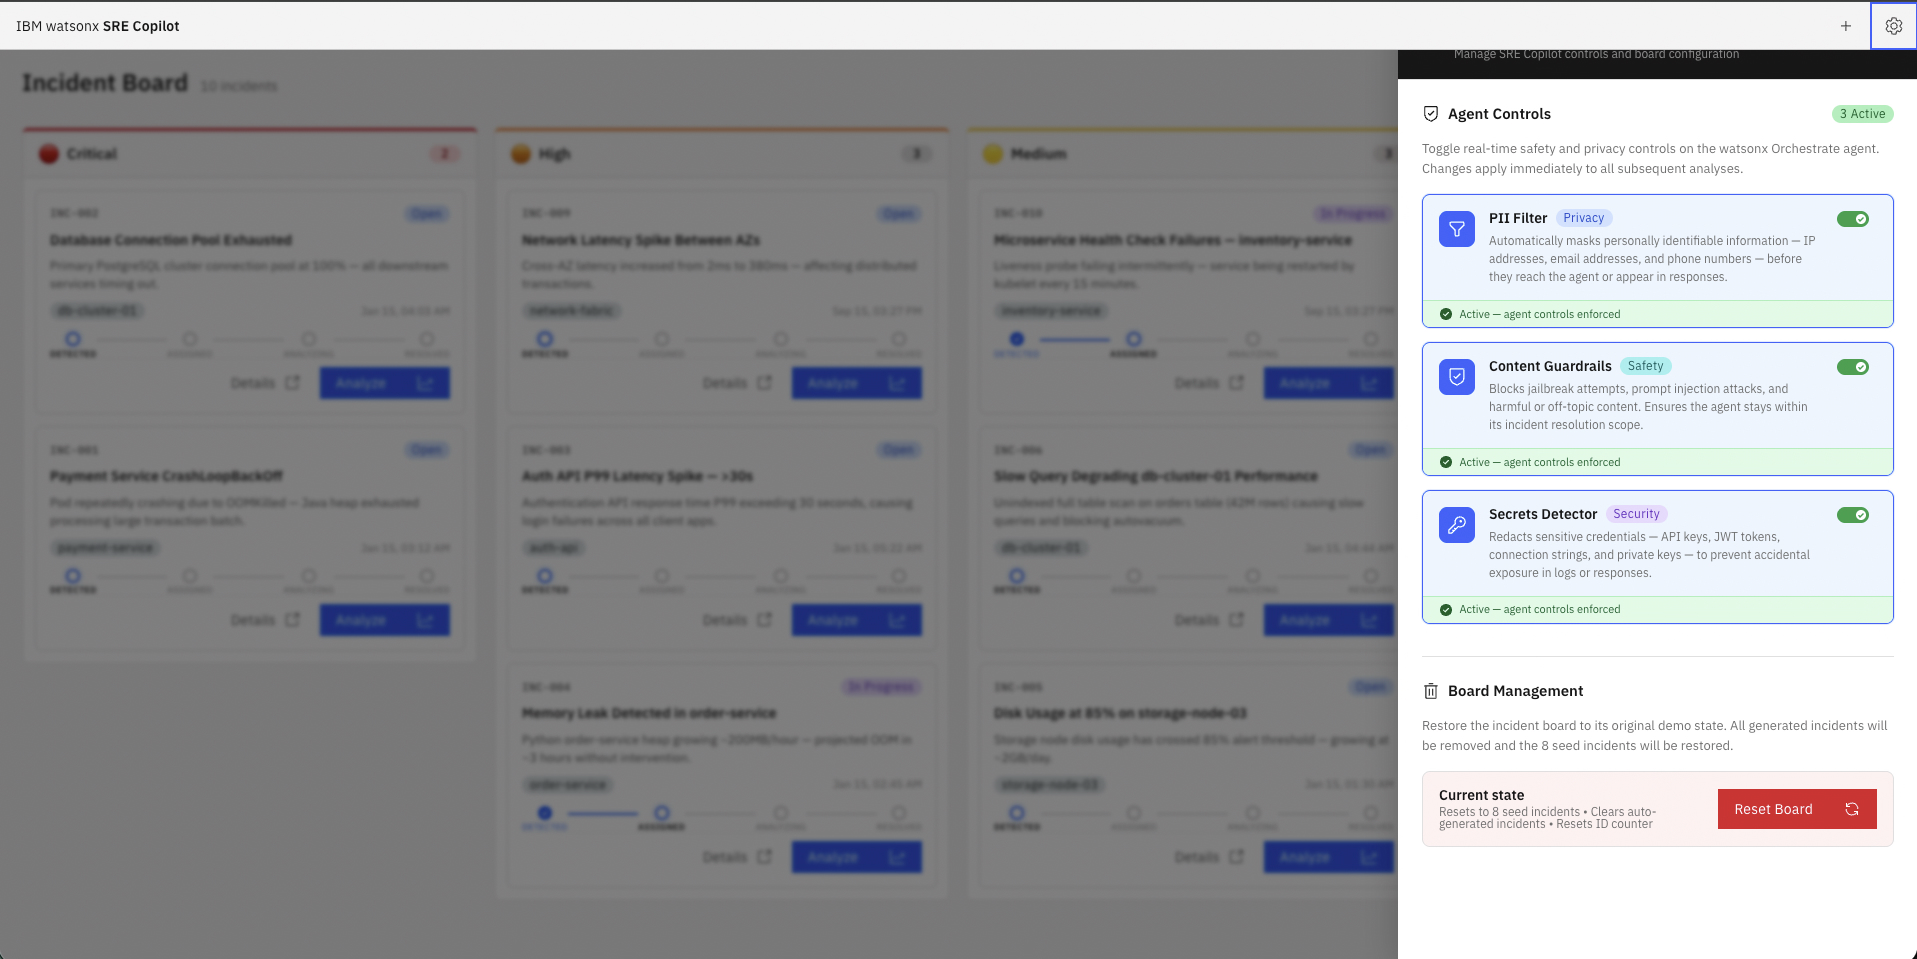The image size is (1917, 959).
Task: Click the PII Filter active status checkmark
Action: 1446,314
